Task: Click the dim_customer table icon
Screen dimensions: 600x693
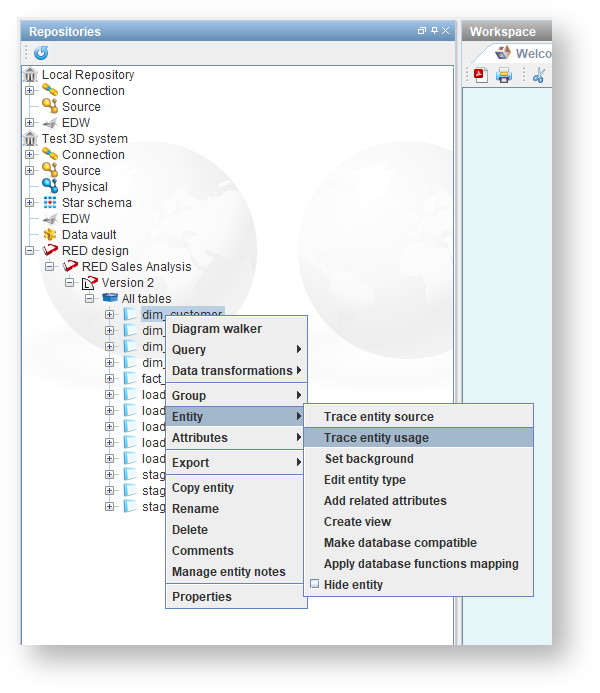Action: pyautogui.click(x=130, y=314)
